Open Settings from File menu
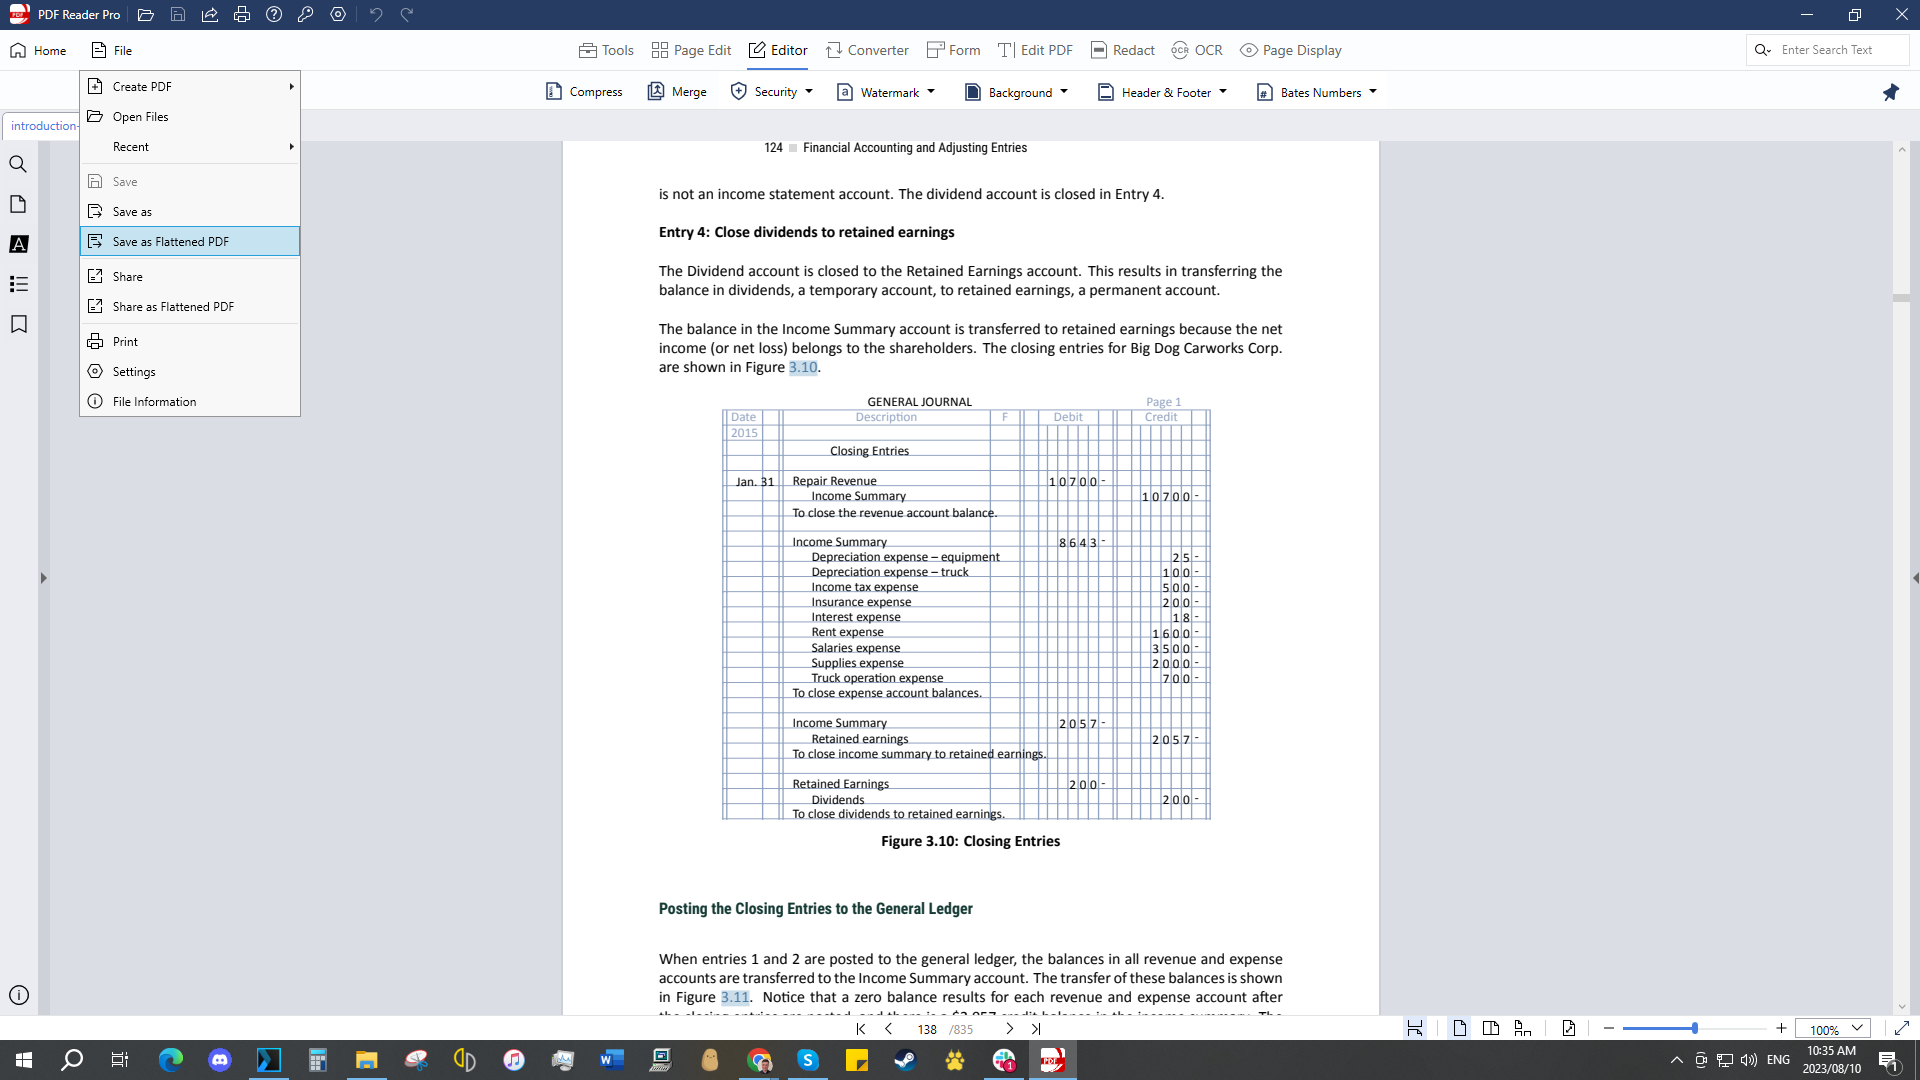 pos(190,371)
